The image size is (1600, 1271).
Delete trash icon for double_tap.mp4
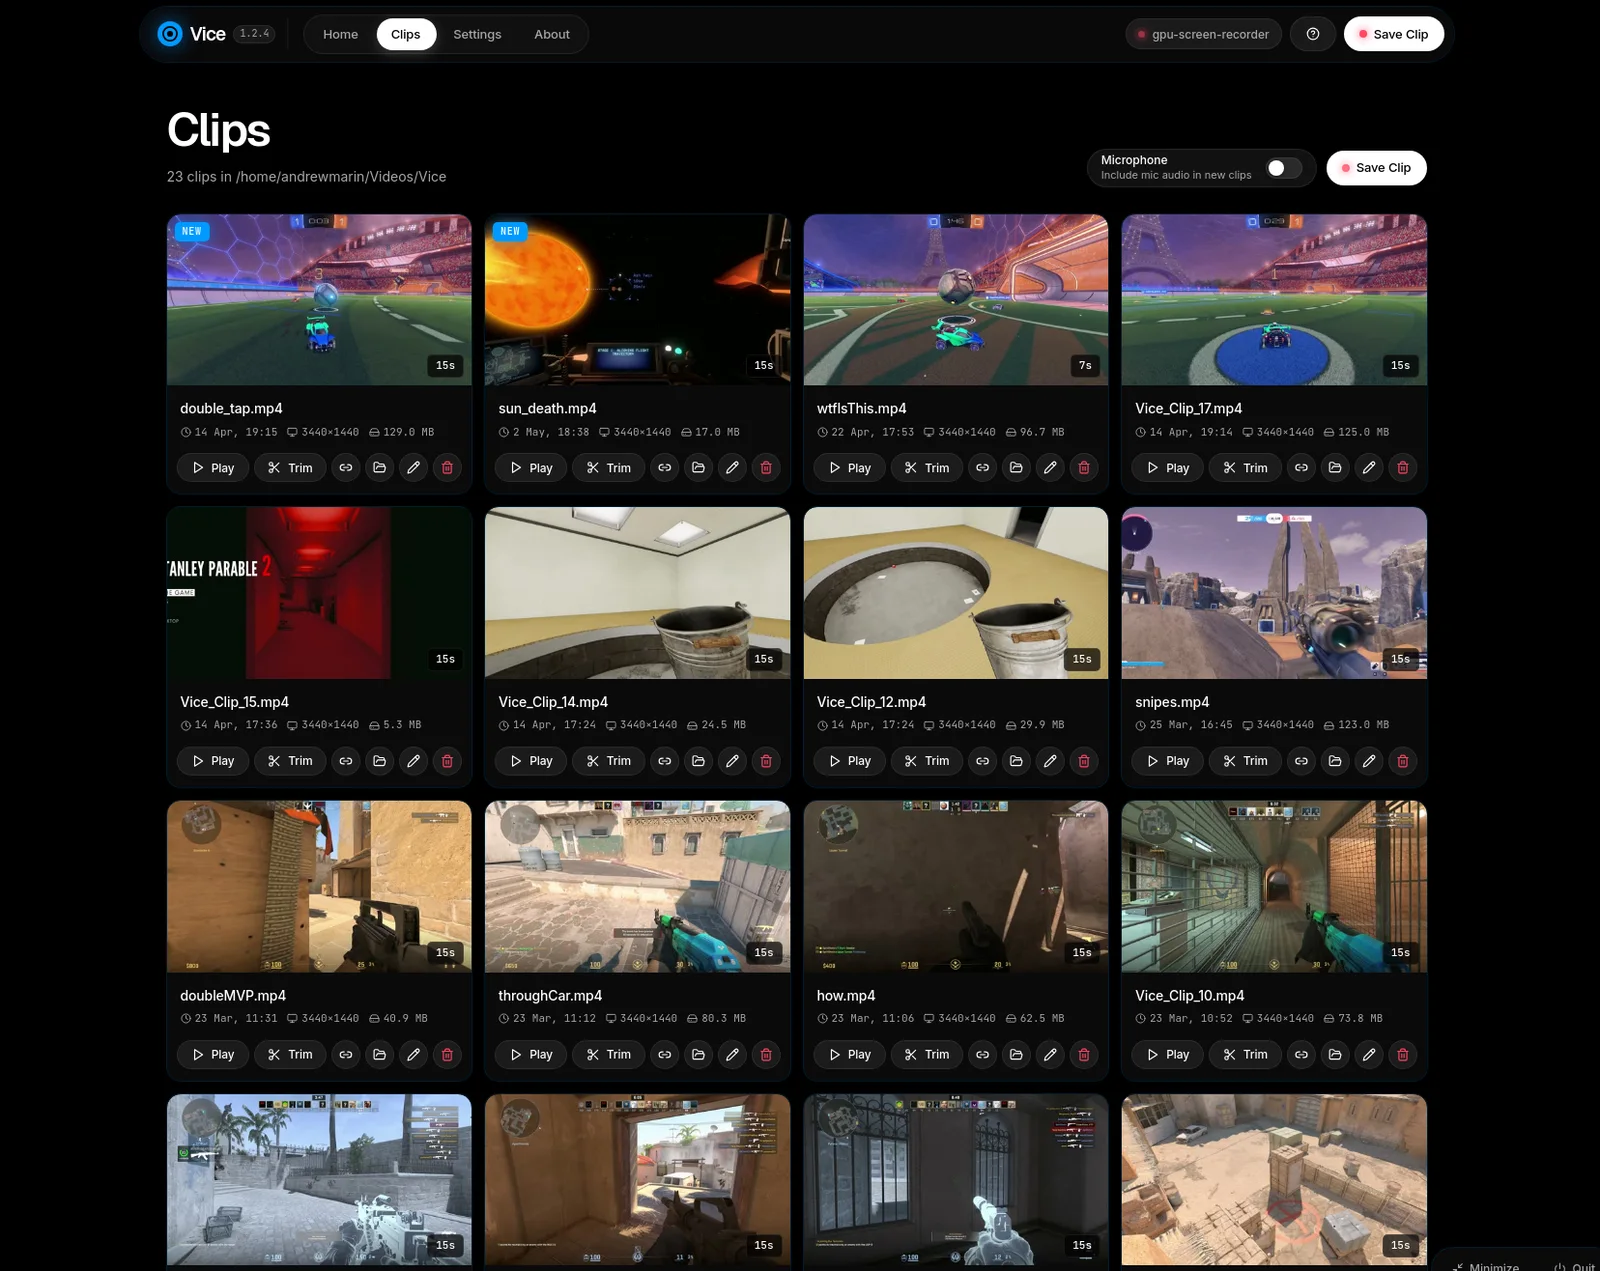point(447,467)
